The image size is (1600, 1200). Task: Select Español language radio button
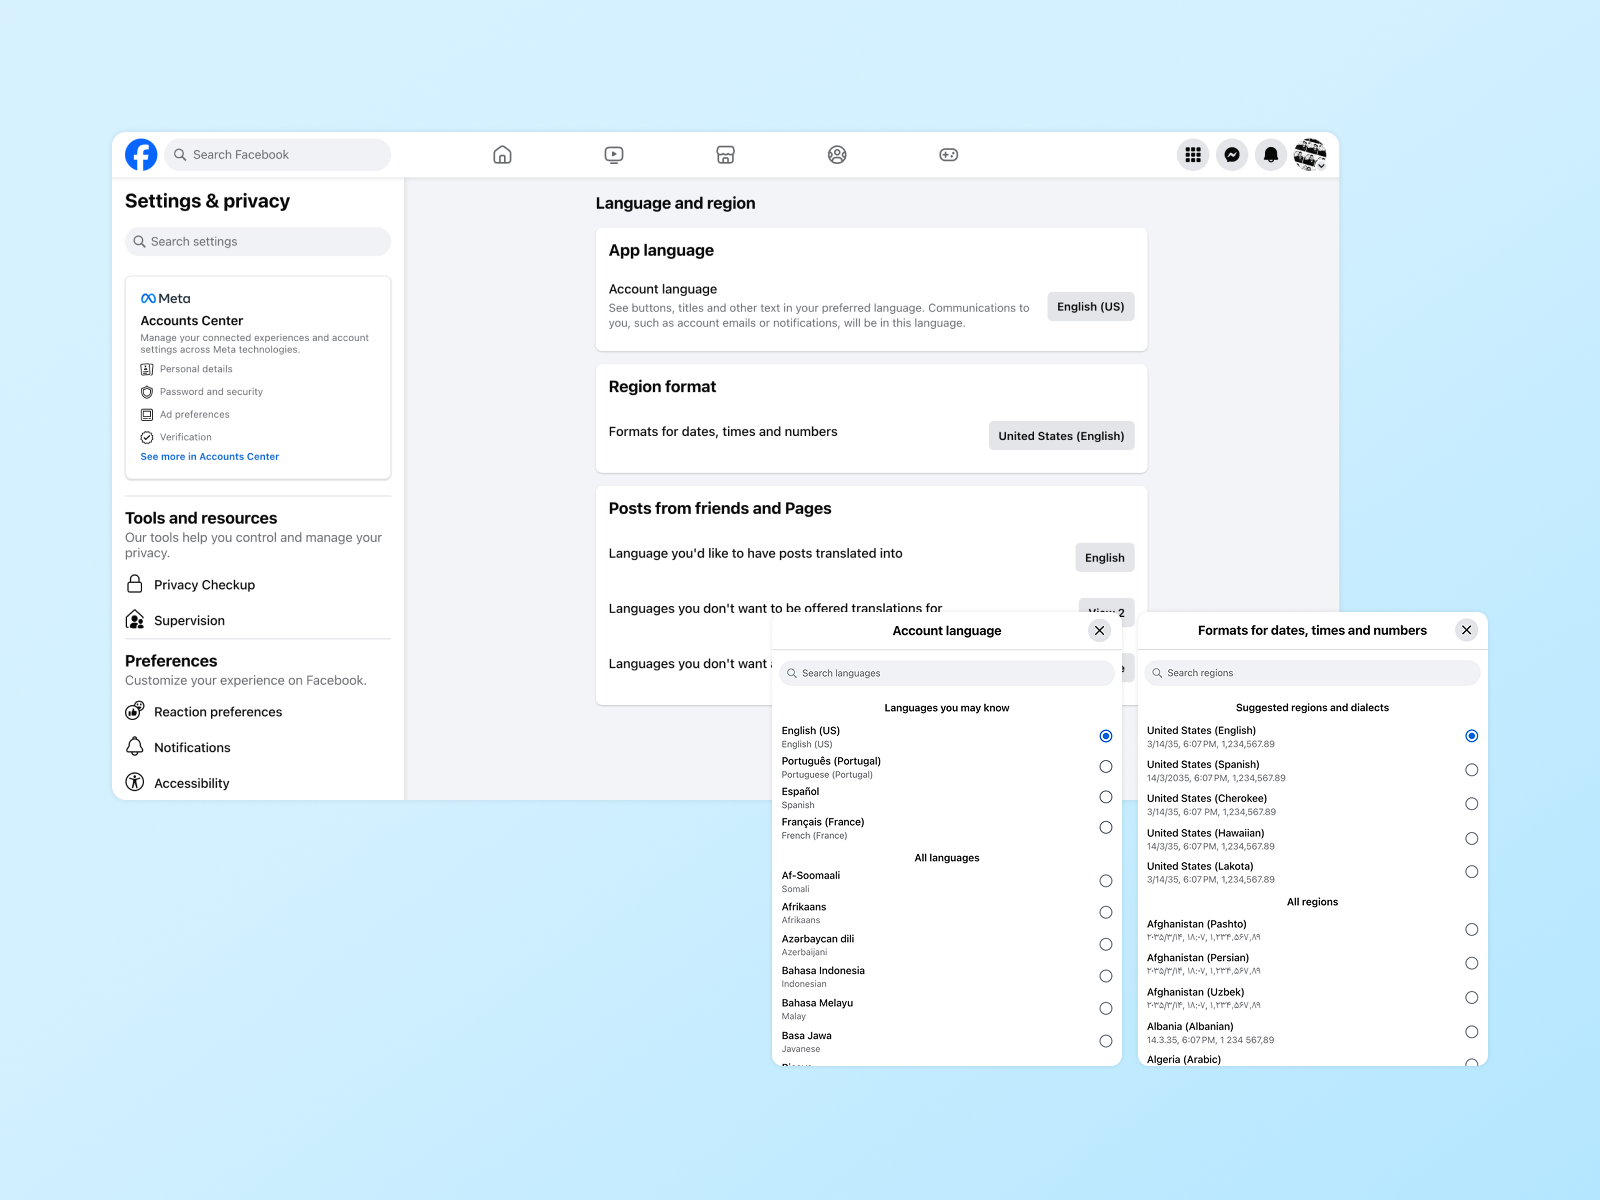pos(1106,797)
